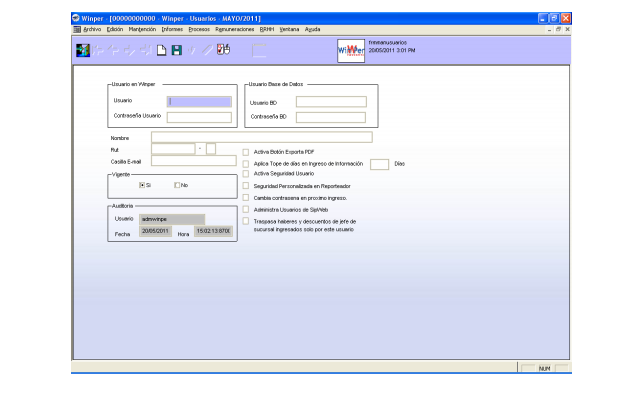Restore the inner Usuarios child window
Image resolution: width=619 pixels, height=395 pixels.
click(x=559, y=30)
